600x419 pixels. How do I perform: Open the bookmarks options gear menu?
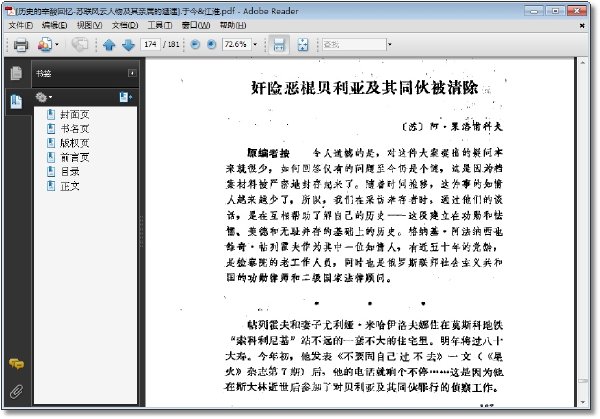pyautogui.click(x=44, y=97)
